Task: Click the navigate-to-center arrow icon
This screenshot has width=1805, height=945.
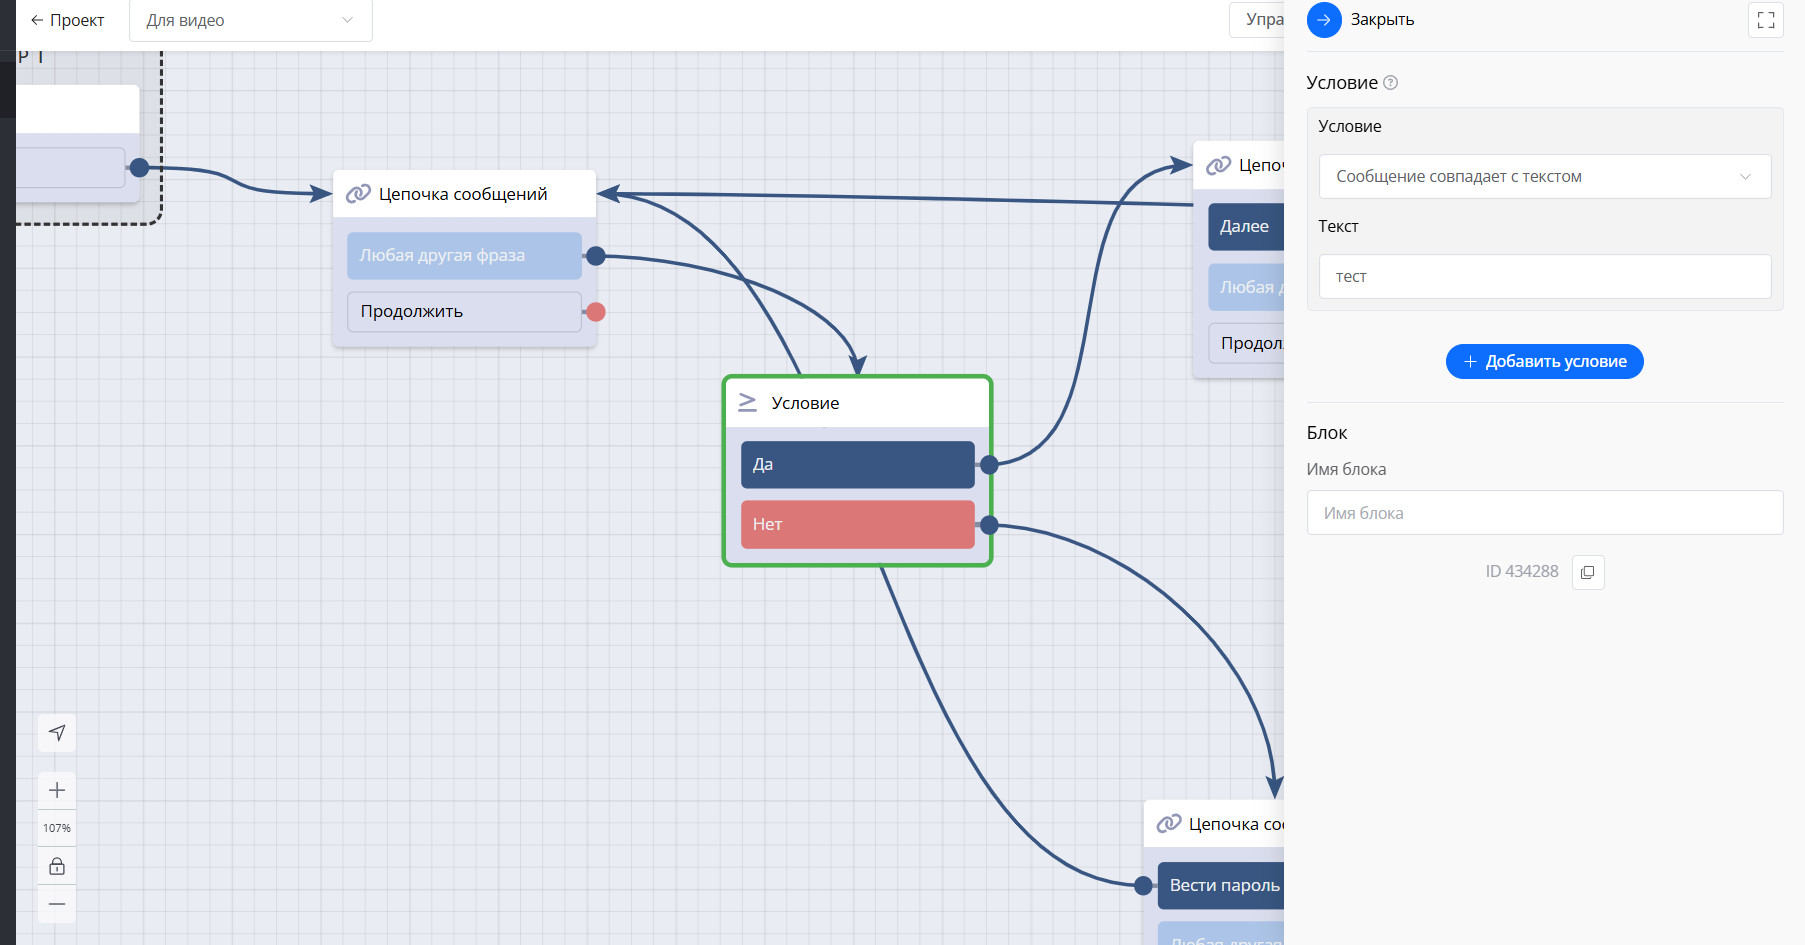Action: (57, 733)
